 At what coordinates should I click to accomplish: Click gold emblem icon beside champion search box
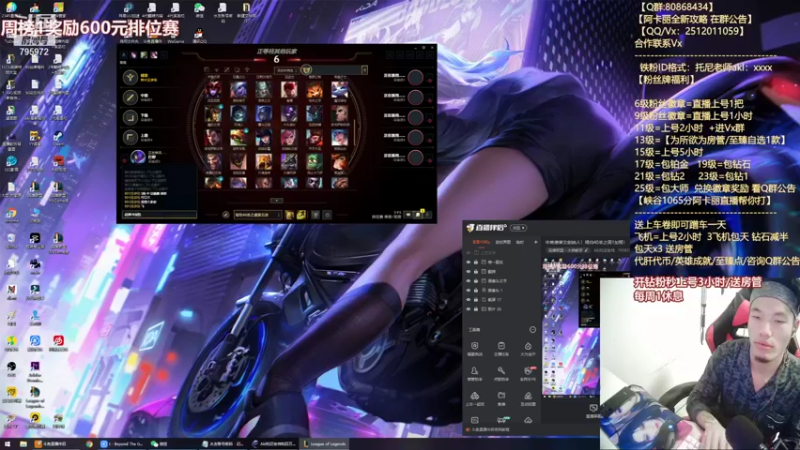tap(306, 70)
